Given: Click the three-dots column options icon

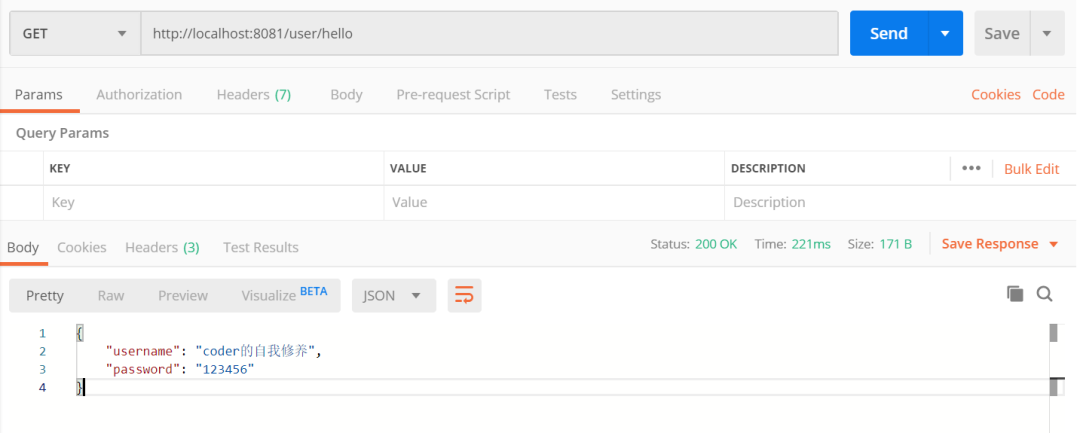Looking at the screenshot, I should tap(971, 168).
